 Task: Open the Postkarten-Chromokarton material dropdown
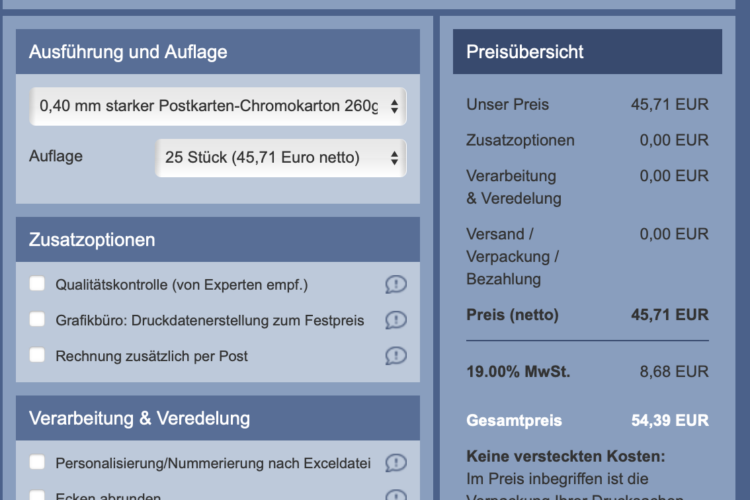tap(218, 105)
